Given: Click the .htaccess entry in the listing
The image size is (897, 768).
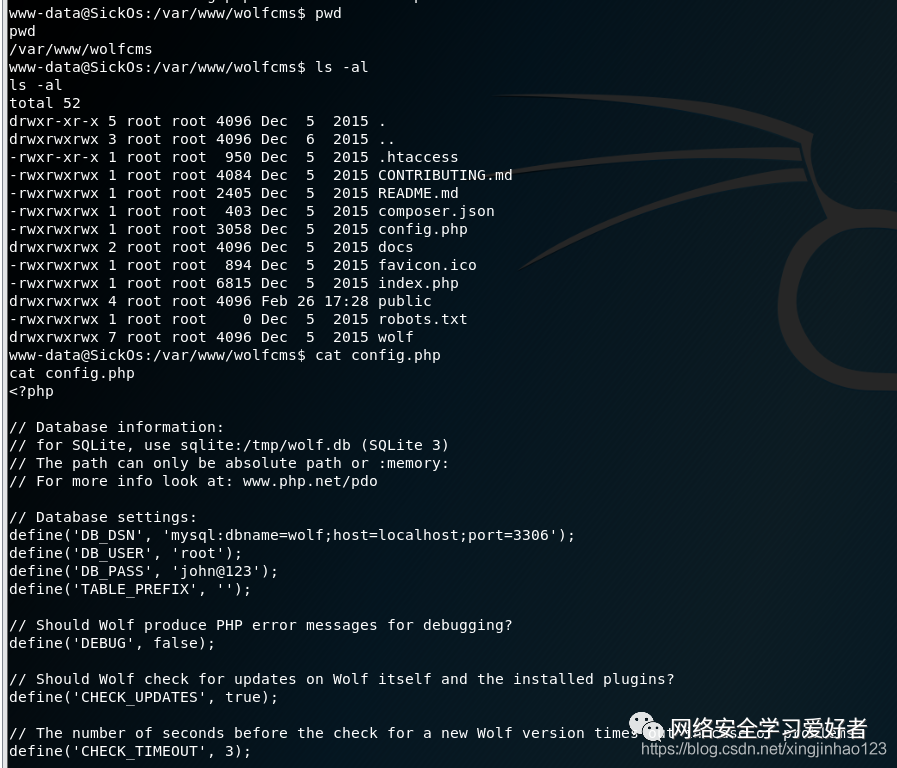Looking at the screenshot, I should click(418, 157).
